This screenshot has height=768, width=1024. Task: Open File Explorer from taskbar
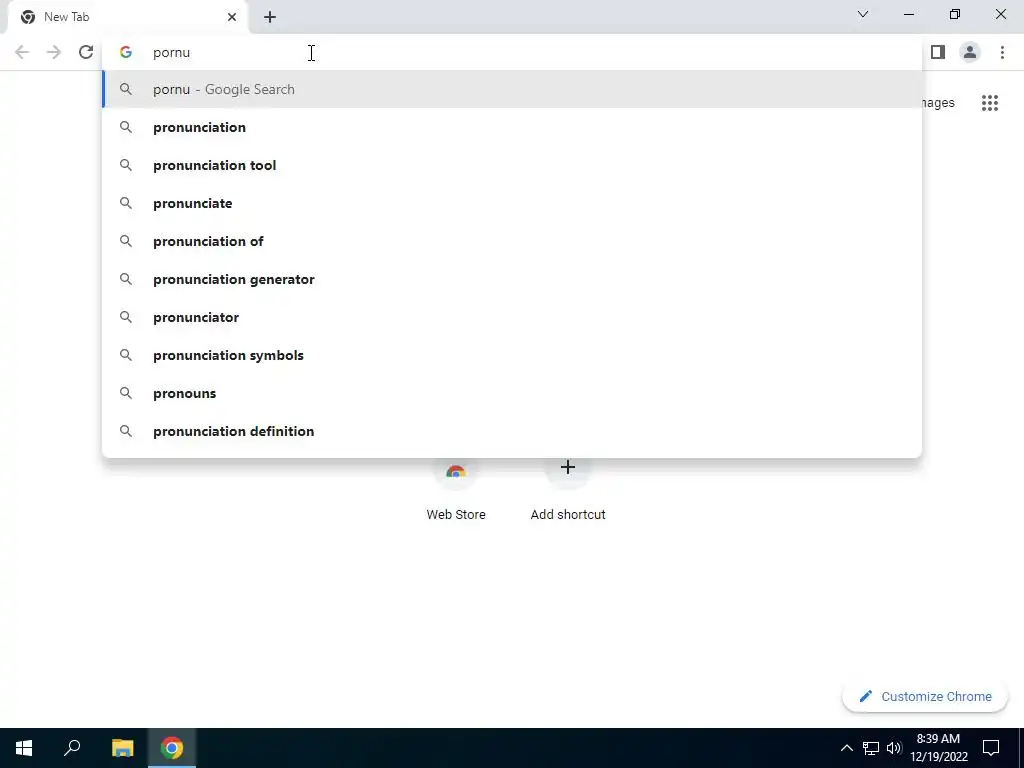click(122, 748)
